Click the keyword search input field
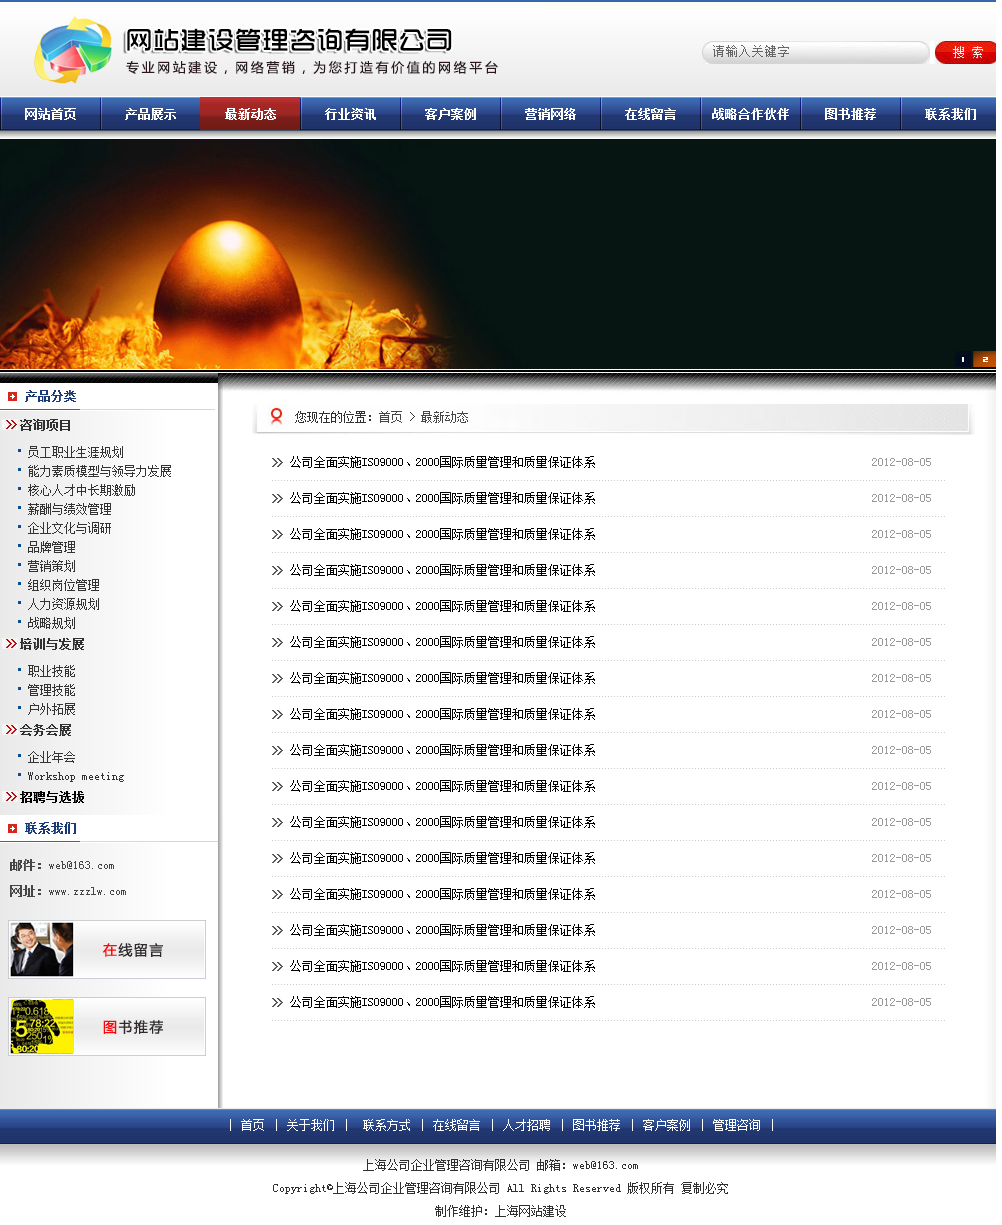The width and height of the screenshot is (1002, 1225). [x=815, y=52]
